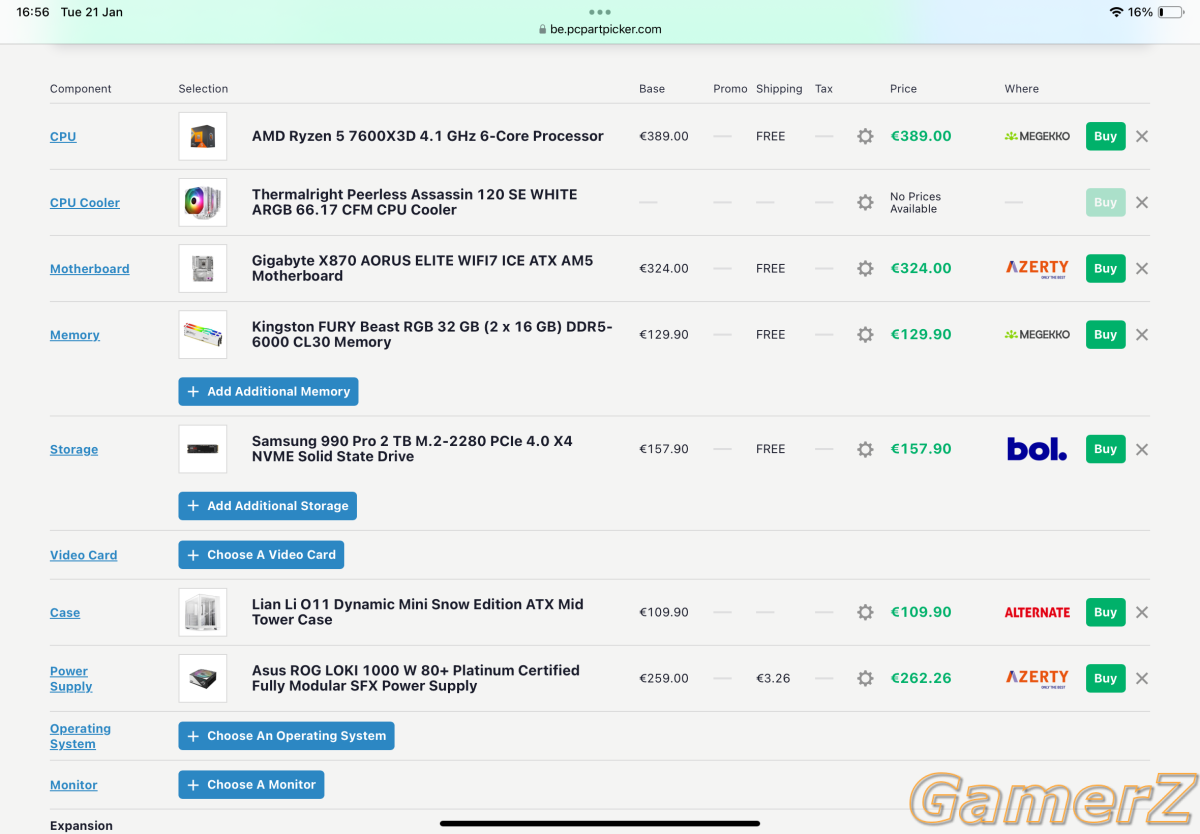Buy the Samsung 990 Pro SSD
Screen dimensions: 1200x834
click(x=1105, y=449)
